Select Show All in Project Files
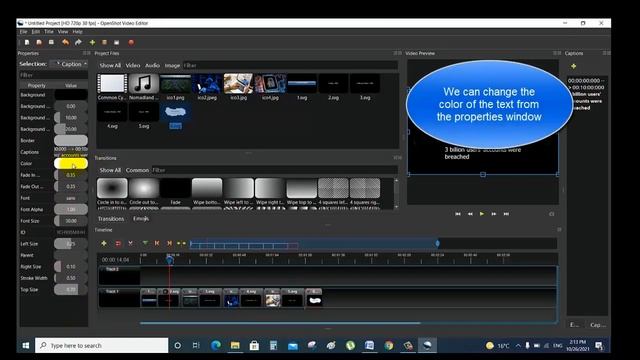The width and height of the screenshot is (640, 360). (110, 65)
